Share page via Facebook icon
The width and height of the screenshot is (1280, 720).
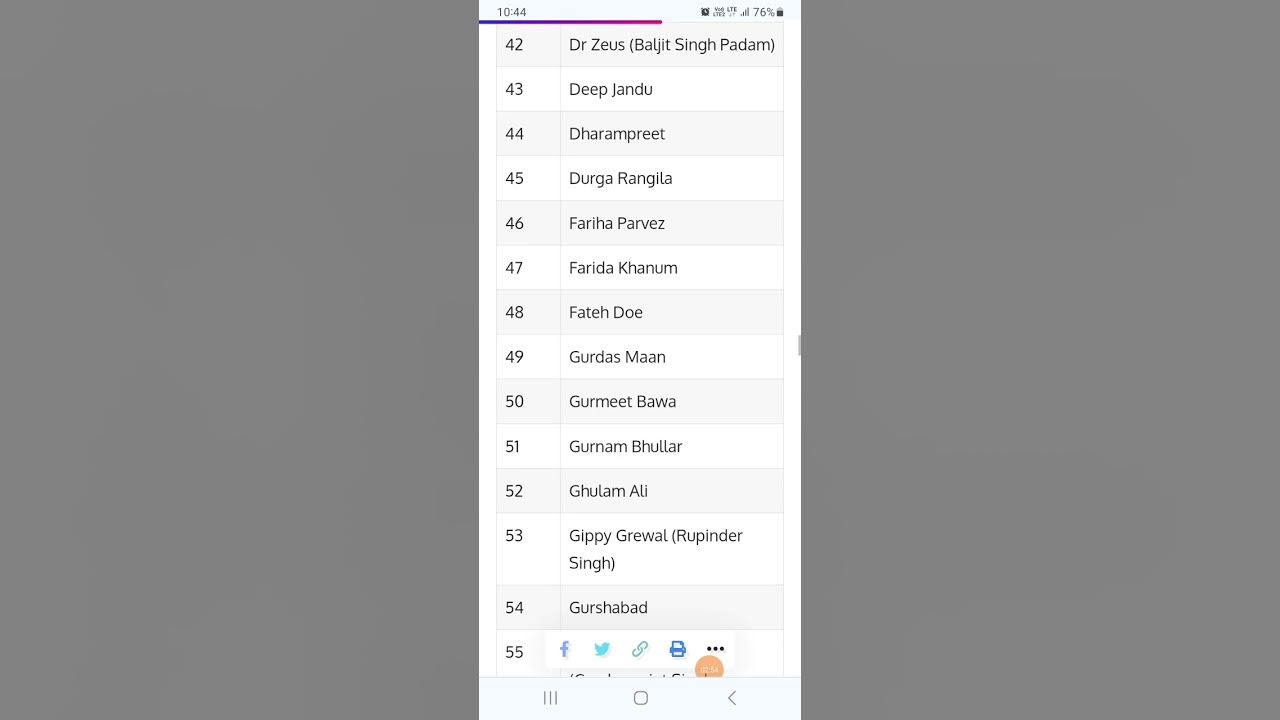click(564, 649)
